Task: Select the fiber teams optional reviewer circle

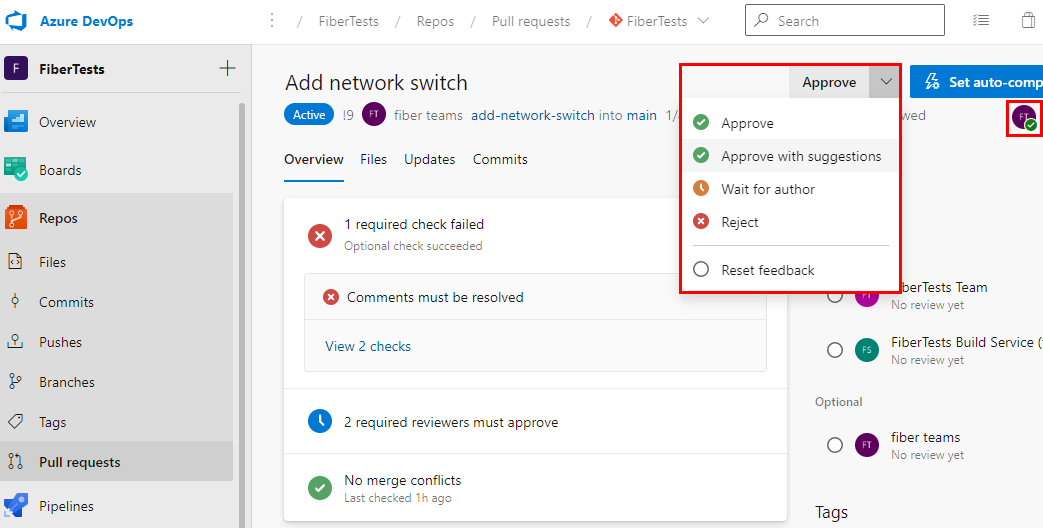Action: tap(835, 445)
